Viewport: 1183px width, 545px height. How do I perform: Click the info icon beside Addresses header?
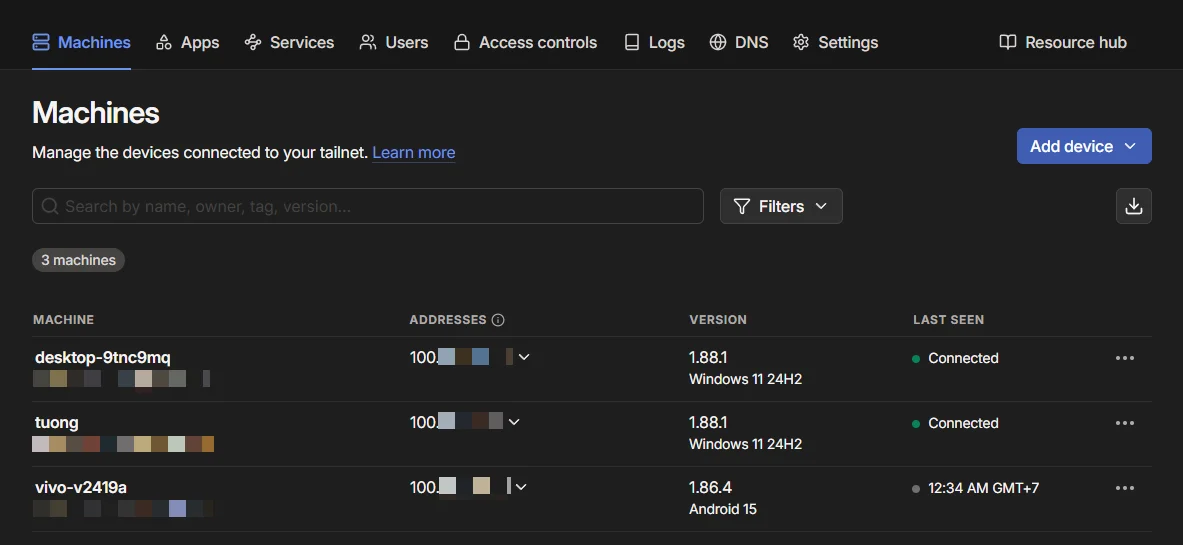coord(498,320)
